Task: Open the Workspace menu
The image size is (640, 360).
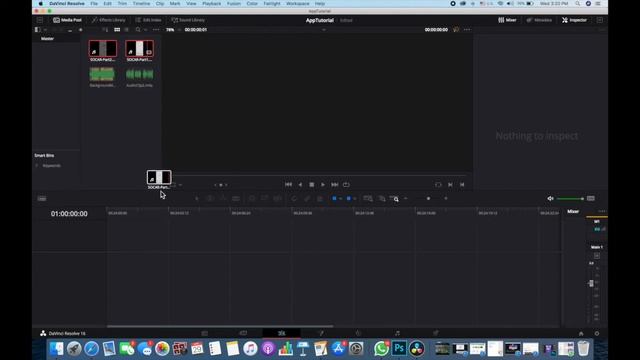Action: point(298,3)
